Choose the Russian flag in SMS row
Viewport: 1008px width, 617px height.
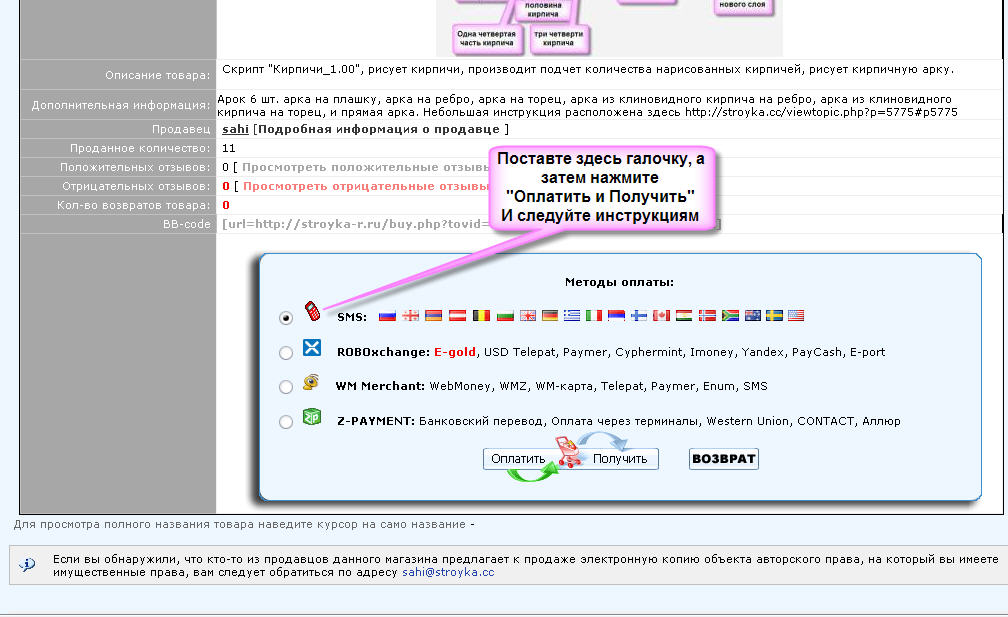(387, 317)
